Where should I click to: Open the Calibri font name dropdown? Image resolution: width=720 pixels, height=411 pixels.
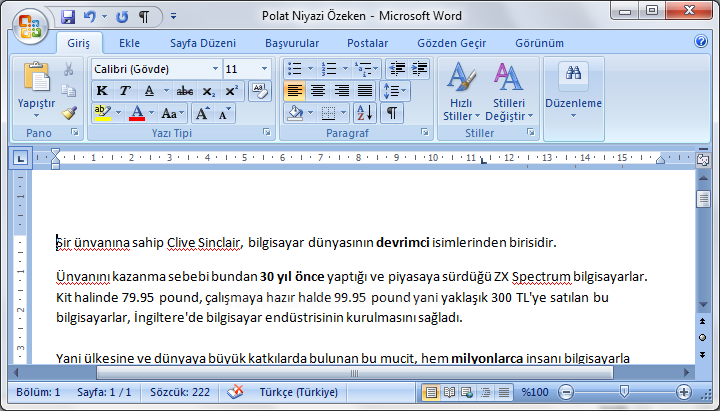tap(215, 69)
